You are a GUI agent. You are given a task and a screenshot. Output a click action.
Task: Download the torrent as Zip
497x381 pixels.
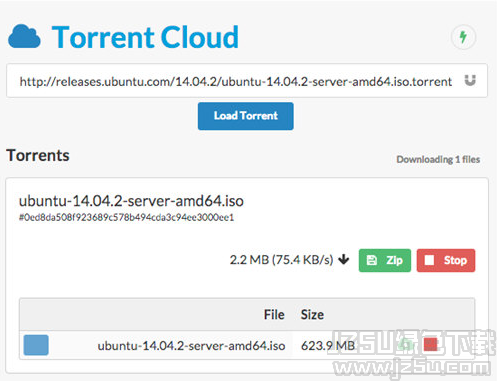coord(385,260)
